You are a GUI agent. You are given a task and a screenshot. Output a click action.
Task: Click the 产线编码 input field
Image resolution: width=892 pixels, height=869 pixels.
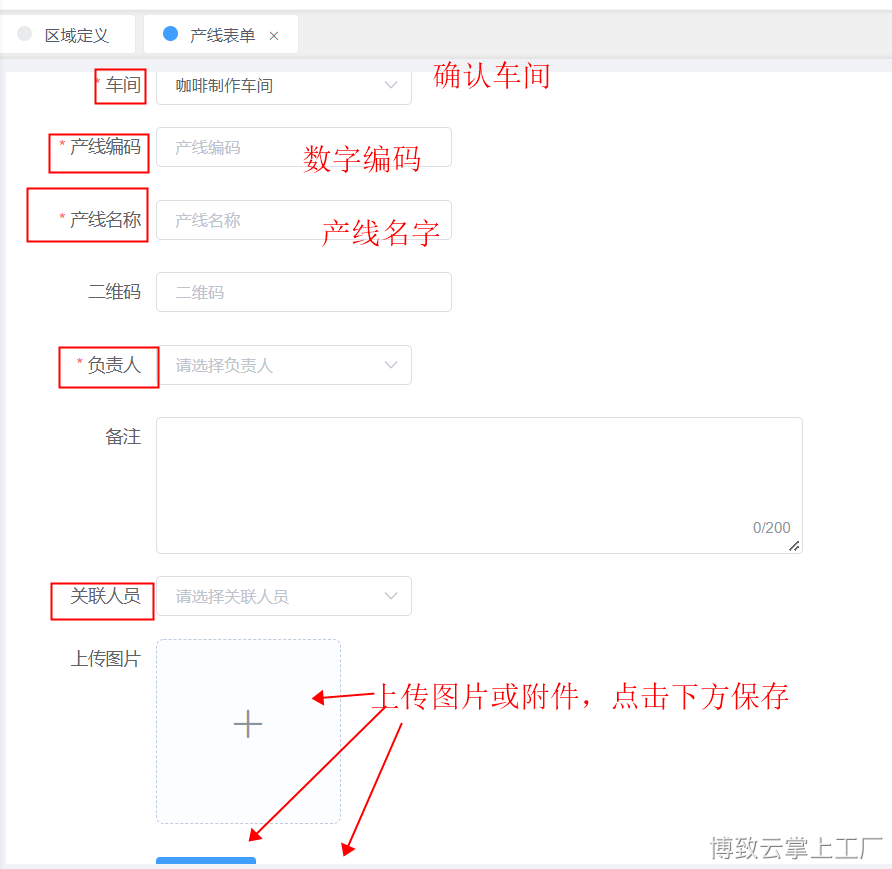(304, 147)
